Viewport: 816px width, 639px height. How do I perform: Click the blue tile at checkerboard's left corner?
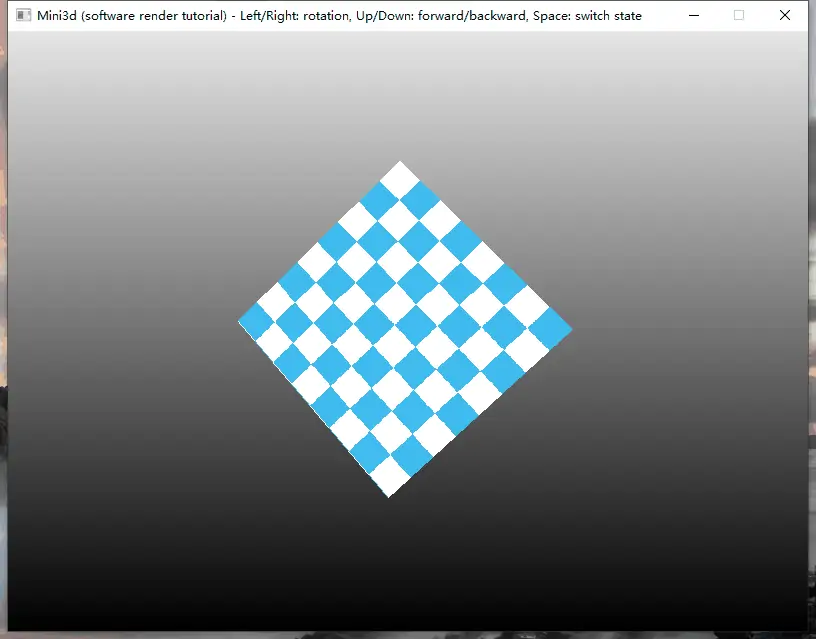coord(256,322)
